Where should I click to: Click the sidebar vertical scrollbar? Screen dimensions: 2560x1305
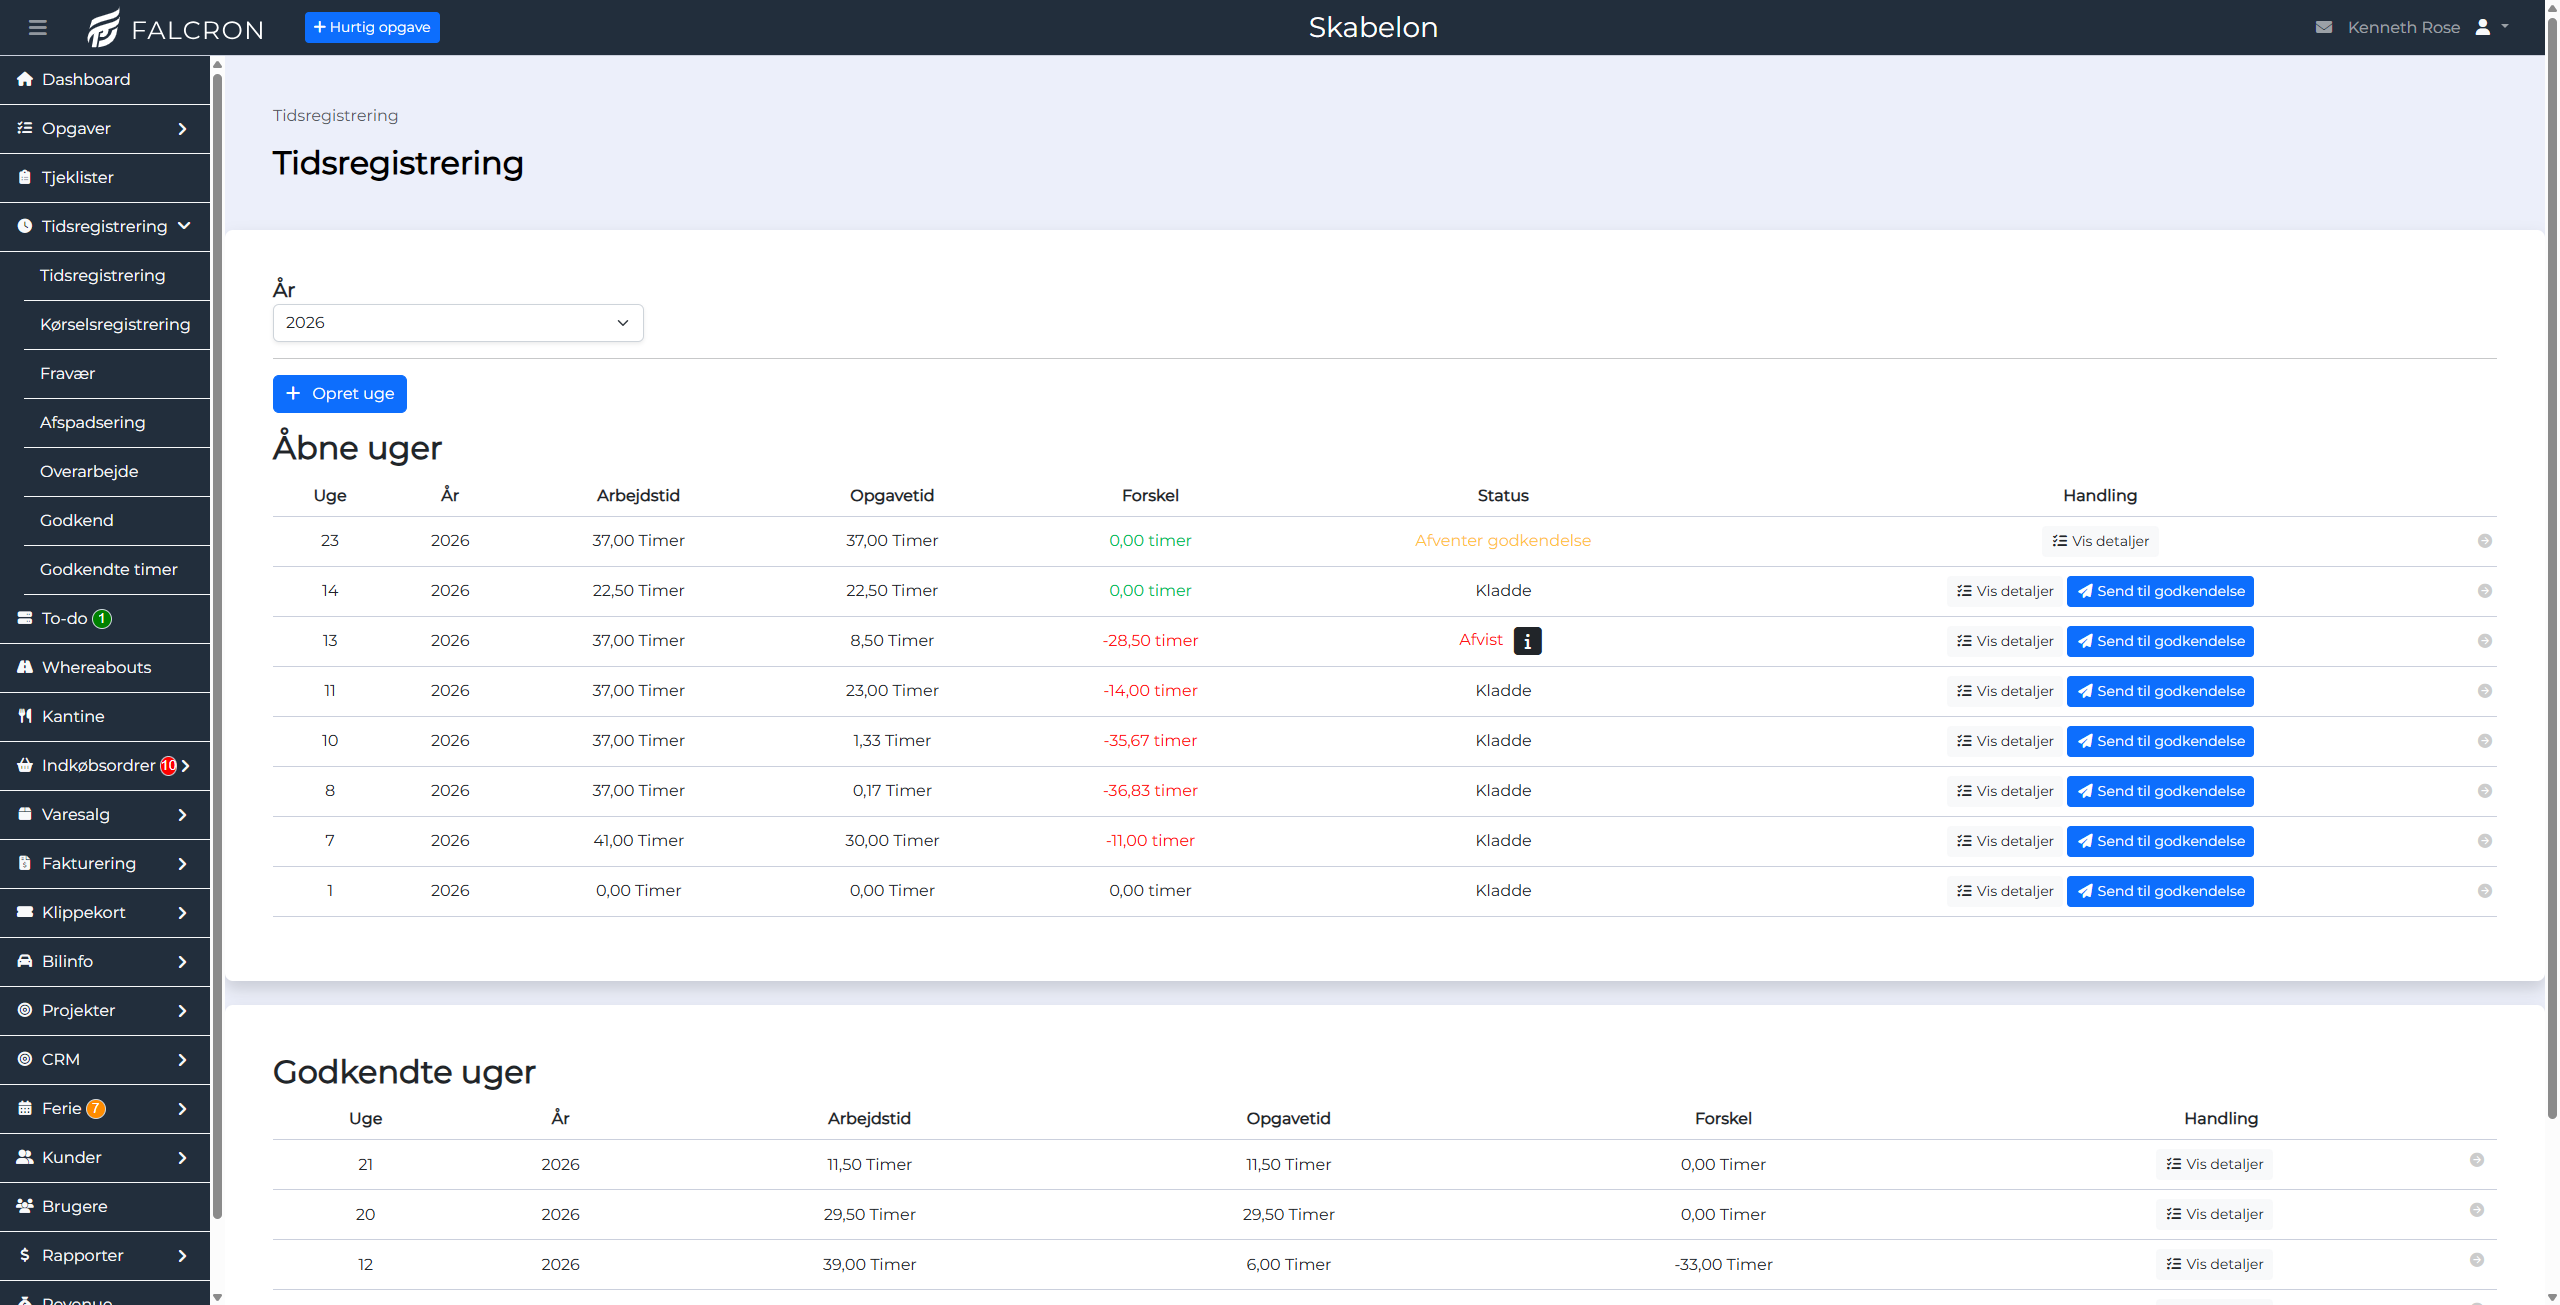(217, 640)
